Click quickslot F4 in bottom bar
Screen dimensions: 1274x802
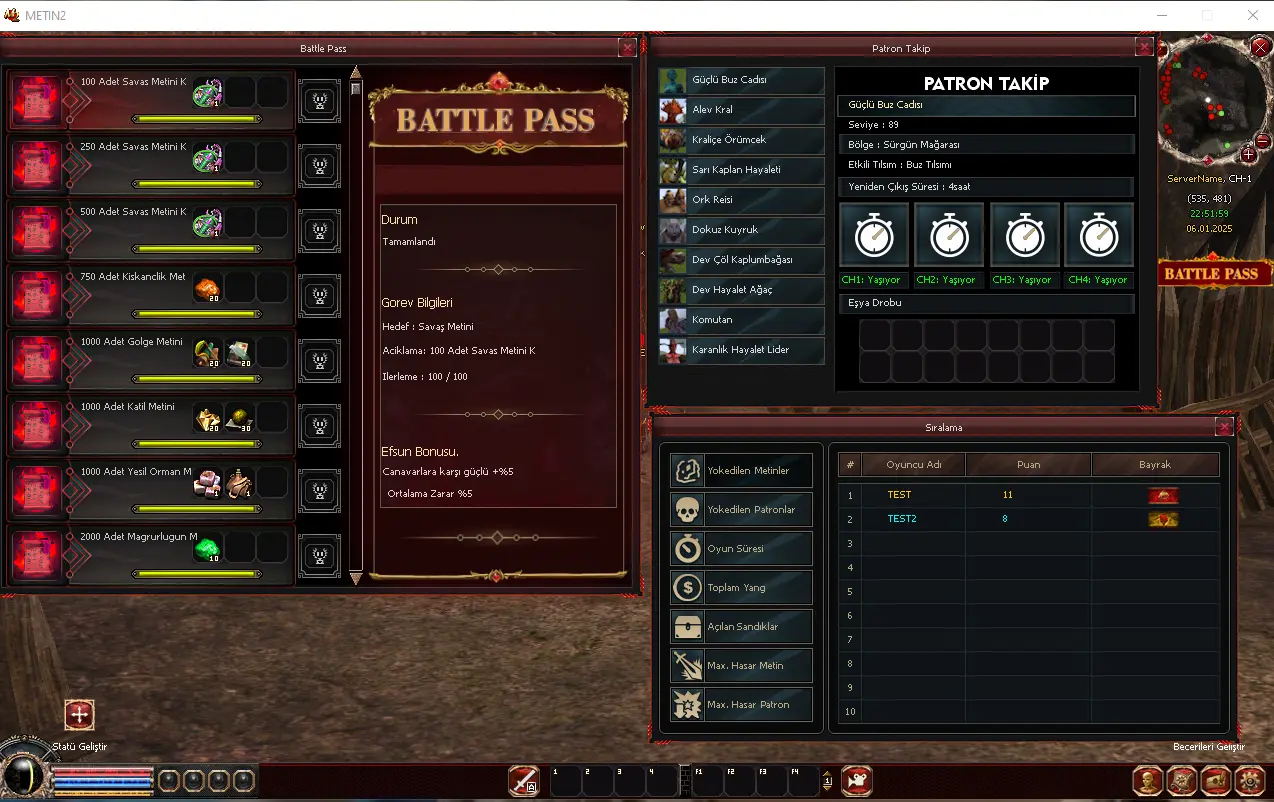point(804,780)
